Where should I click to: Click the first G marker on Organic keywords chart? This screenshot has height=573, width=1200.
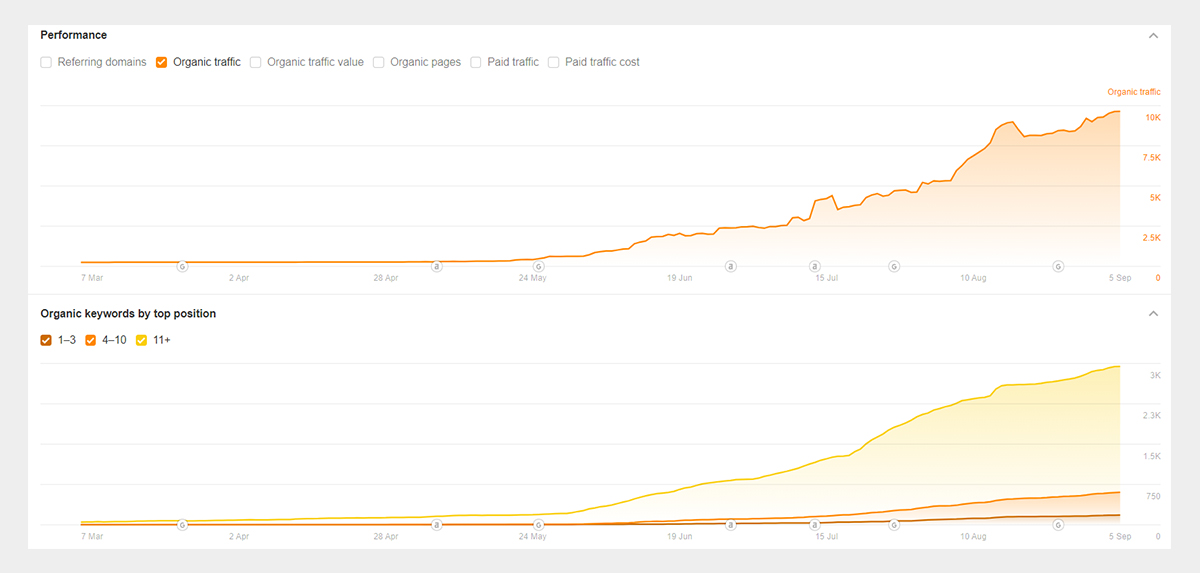click(x=182, y=524)
